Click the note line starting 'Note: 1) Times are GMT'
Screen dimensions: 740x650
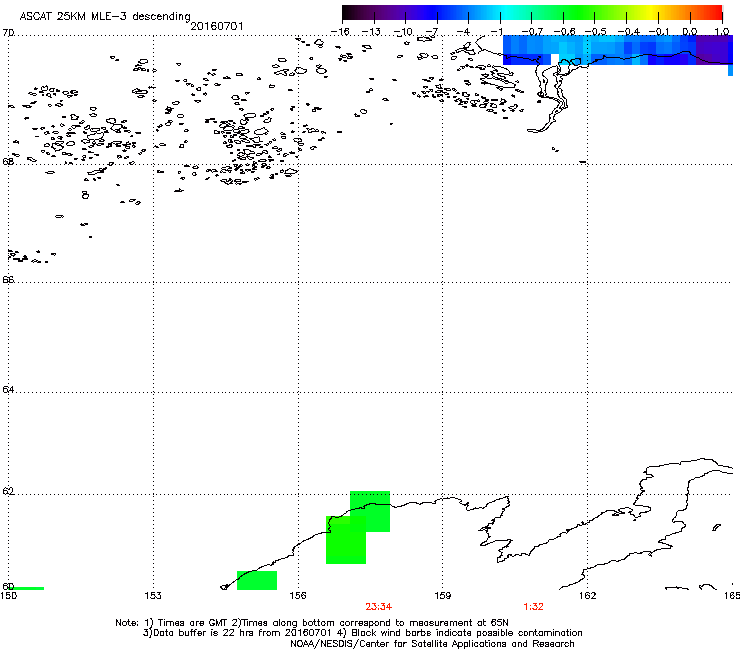(x=312, y=623)
